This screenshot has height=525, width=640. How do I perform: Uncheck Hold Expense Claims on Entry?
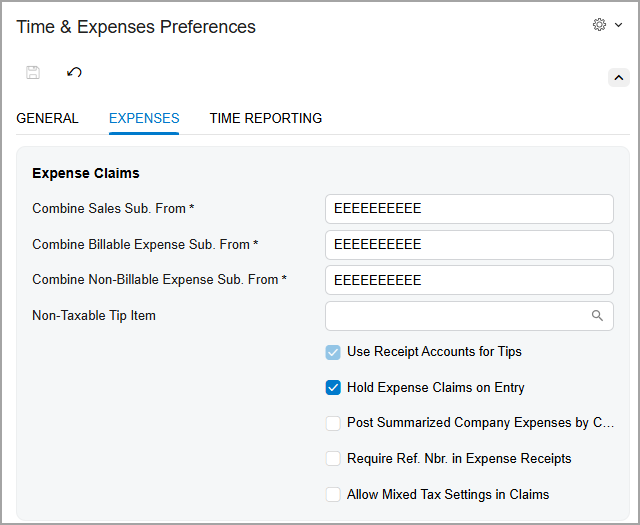(x=333, y=387)
